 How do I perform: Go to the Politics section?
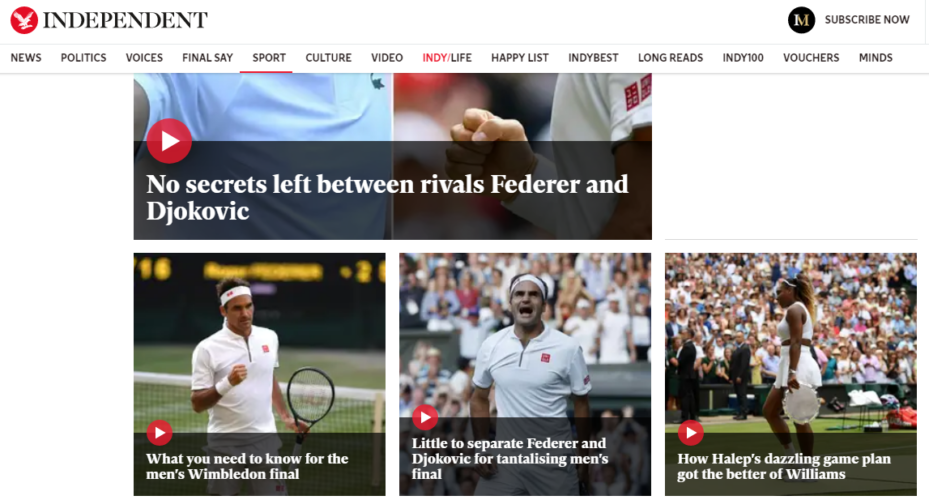pyautogui.click(x=84, y=58)
